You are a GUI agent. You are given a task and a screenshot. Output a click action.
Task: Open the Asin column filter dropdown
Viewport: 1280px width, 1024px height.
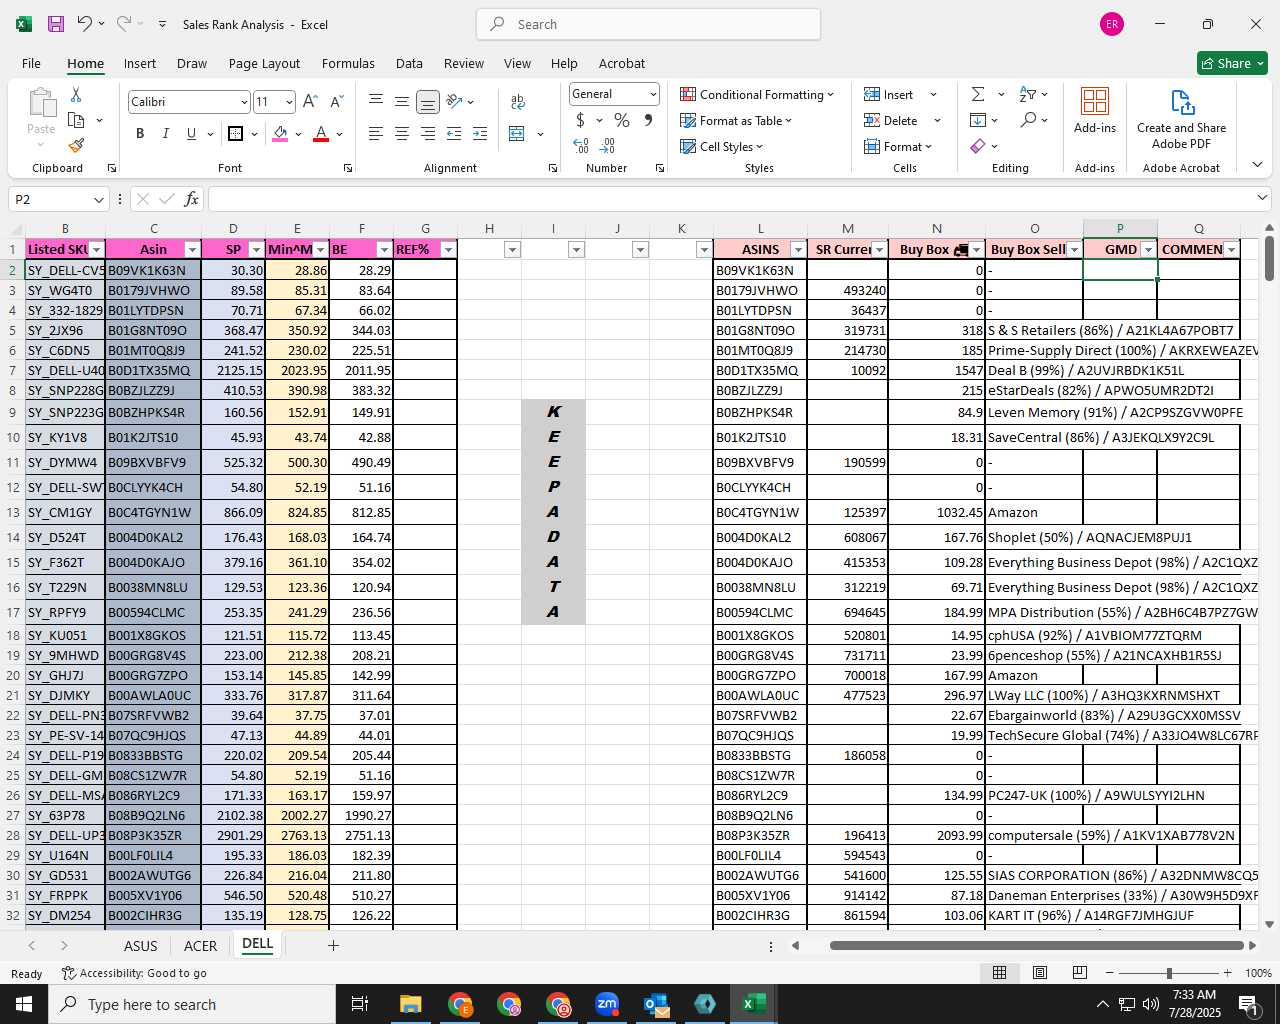(191, 250)
